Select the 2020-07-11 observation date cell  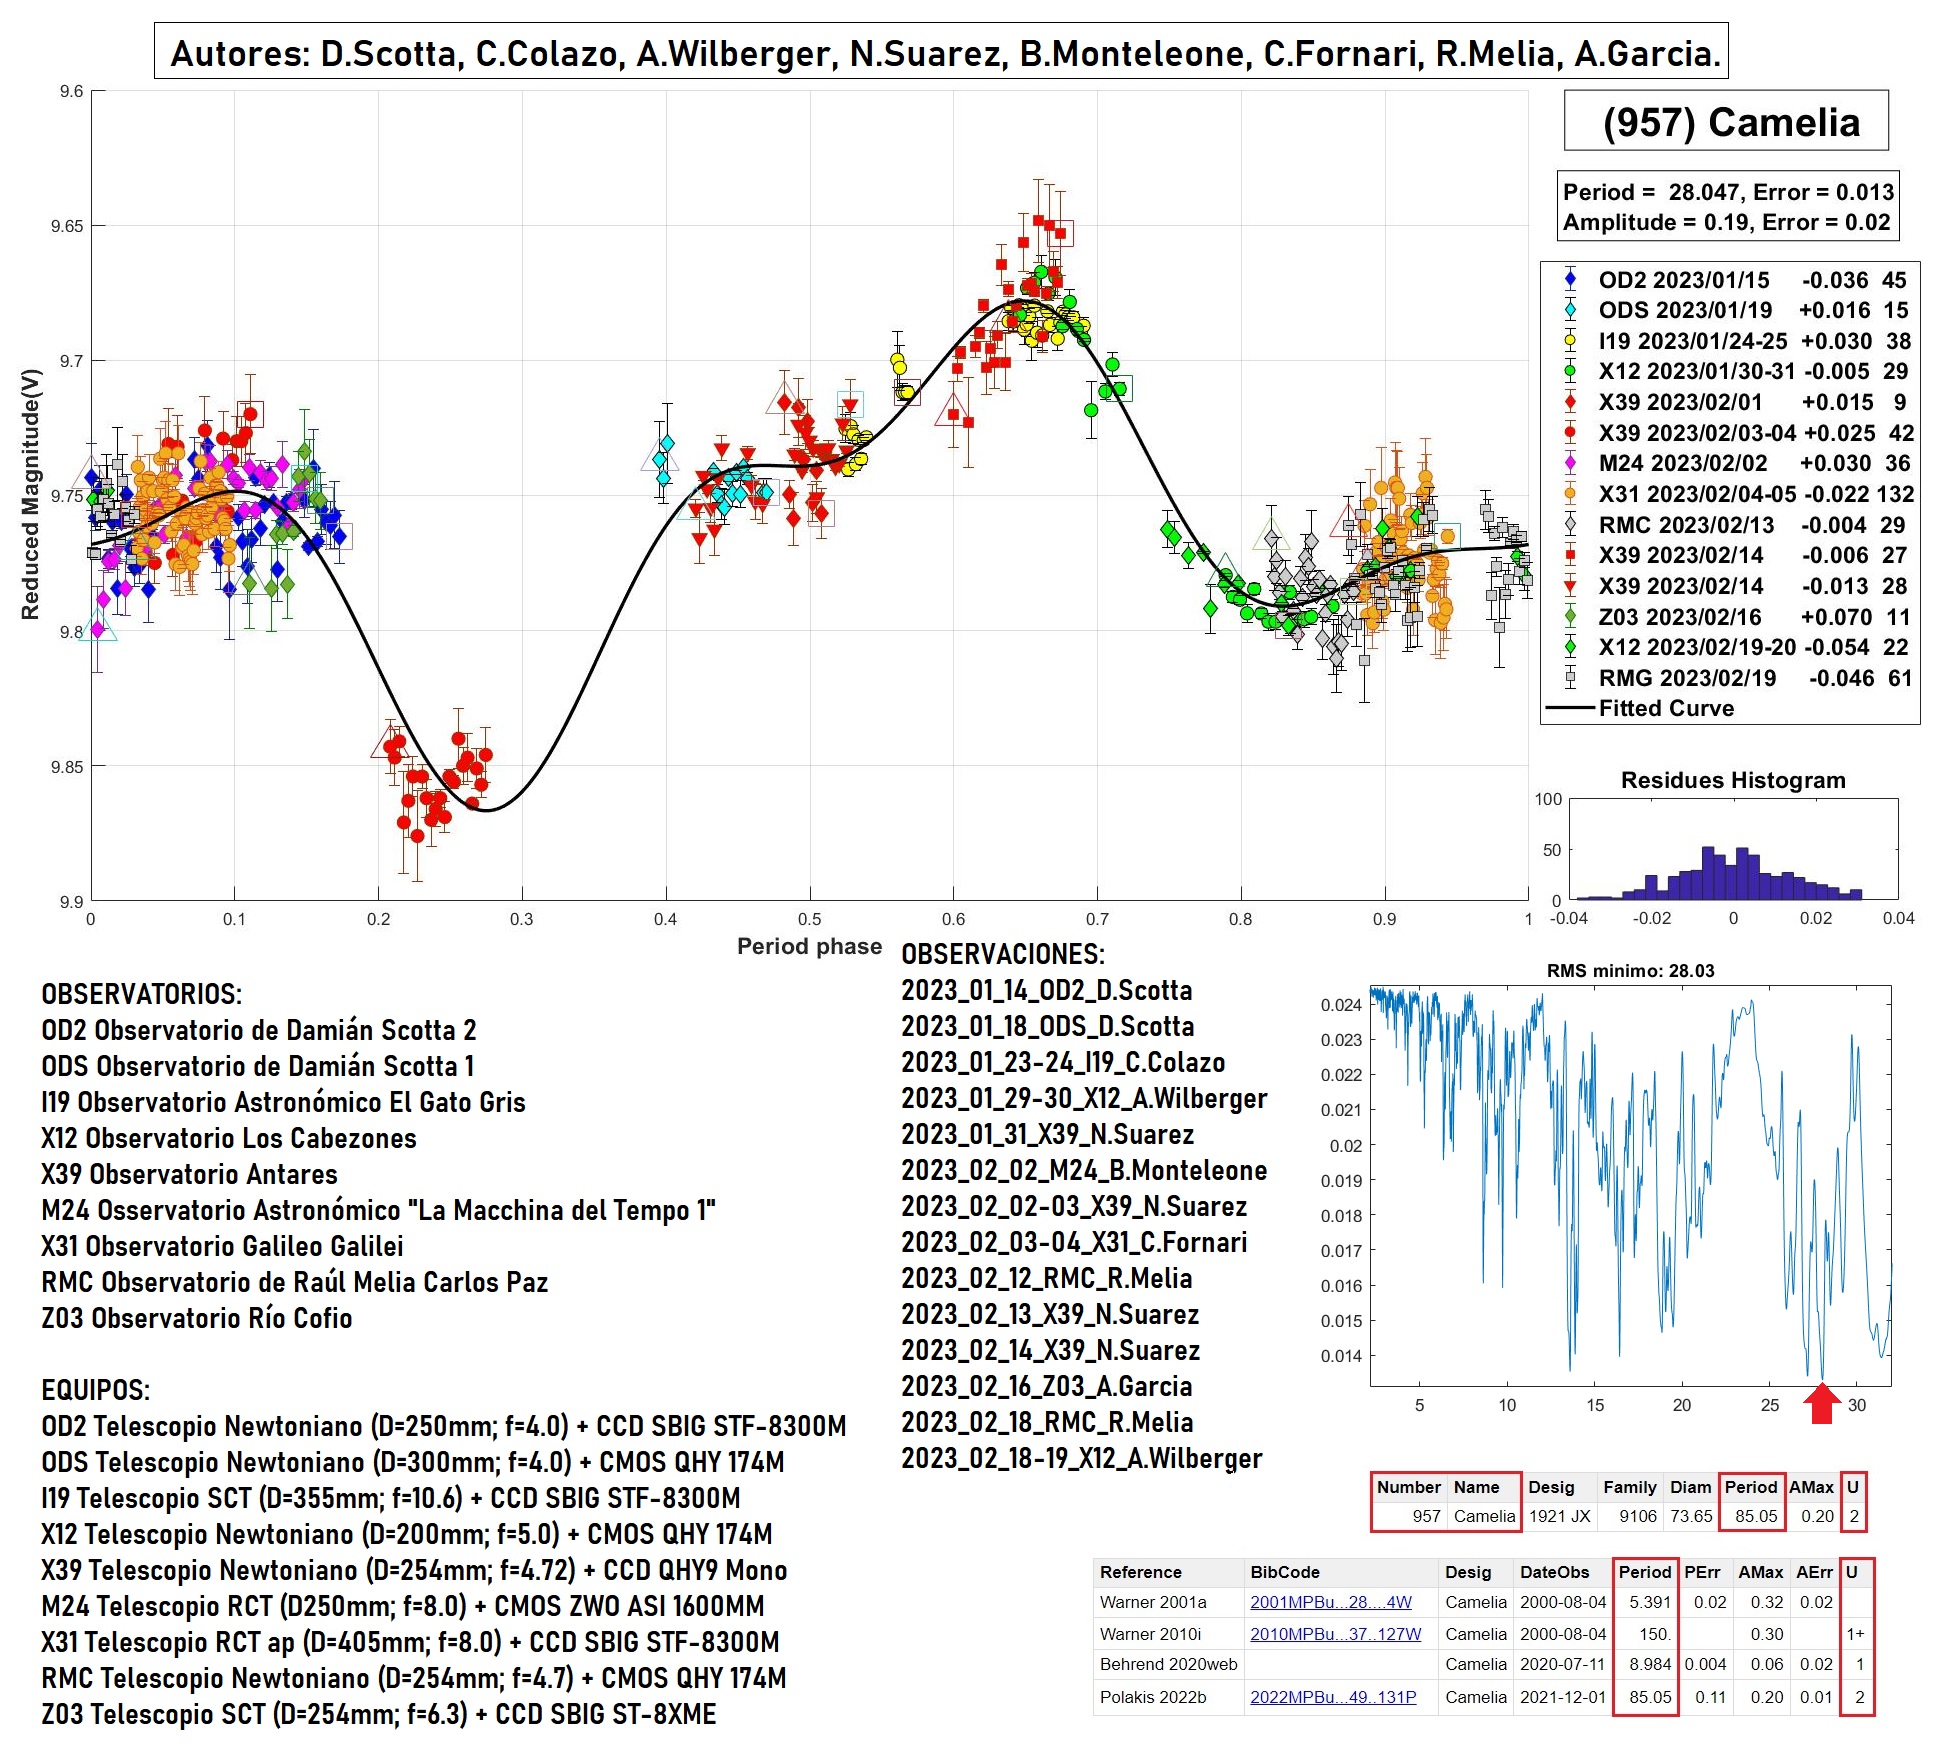[x=1562, y=1664]
